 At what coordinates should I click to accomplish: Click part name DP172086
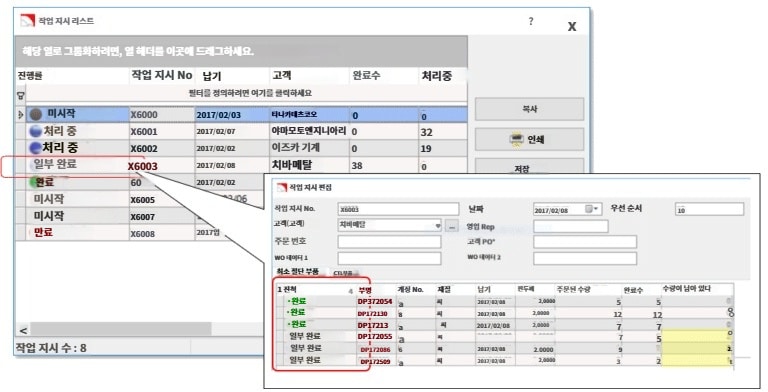click(x=376, y=349)
